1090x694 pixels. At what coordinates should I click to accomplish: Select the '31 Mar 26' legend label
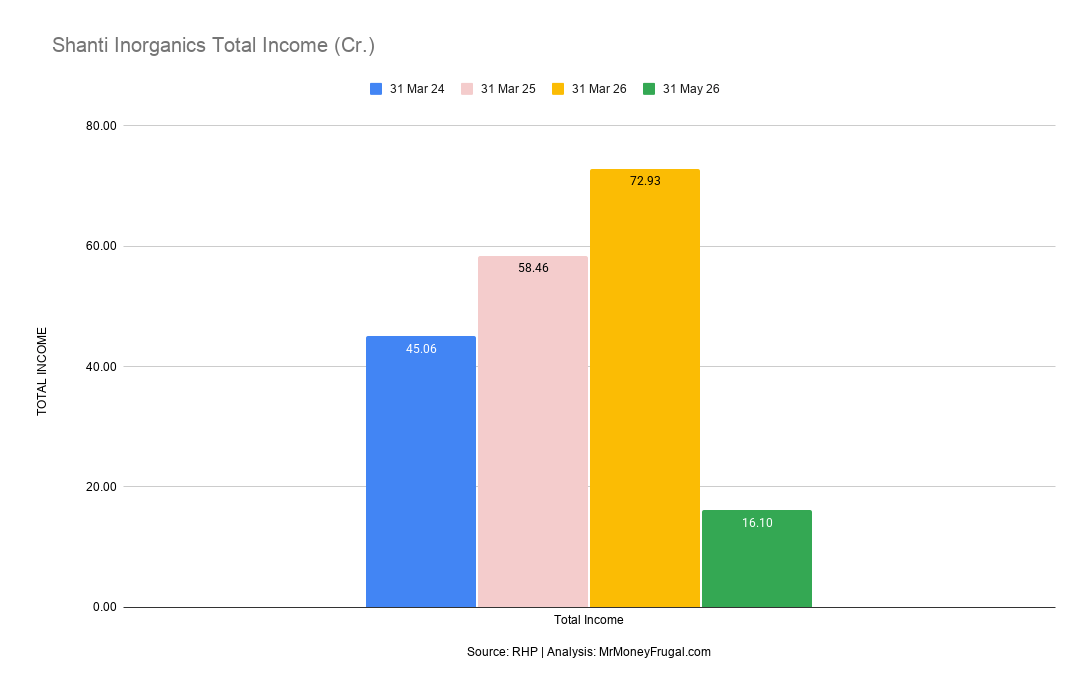(599, 89)
